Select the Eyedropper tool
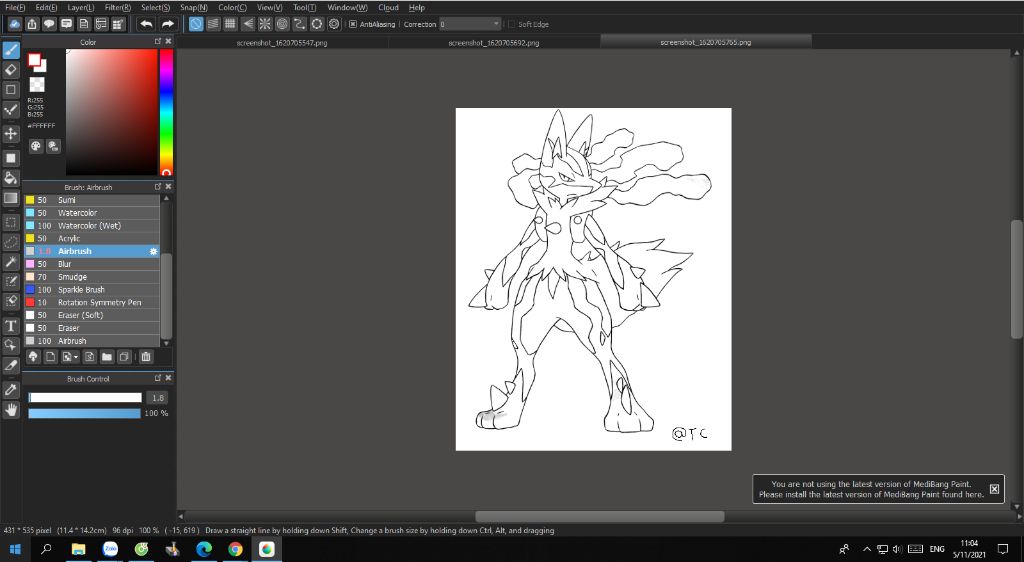Image resolution: width=1024 pixels, height=562 pixels. pos(11,389)
